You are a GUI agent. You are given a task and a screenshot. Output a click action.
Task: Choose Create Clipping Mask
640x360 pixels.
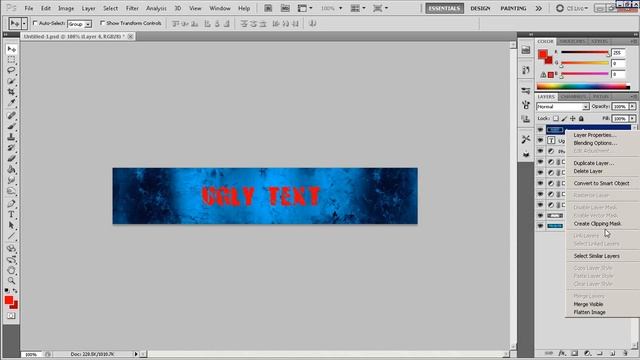pos(597,224)
